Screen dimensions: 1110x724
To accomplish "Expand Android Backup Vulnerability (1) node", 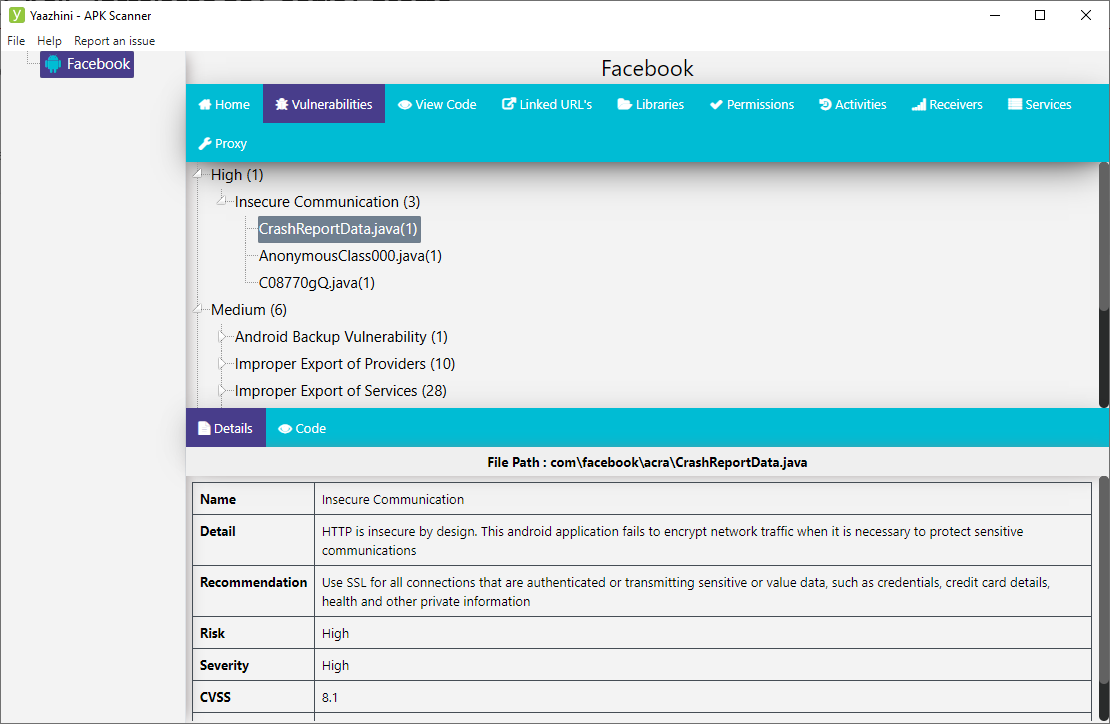I will [x=222, y=337].
